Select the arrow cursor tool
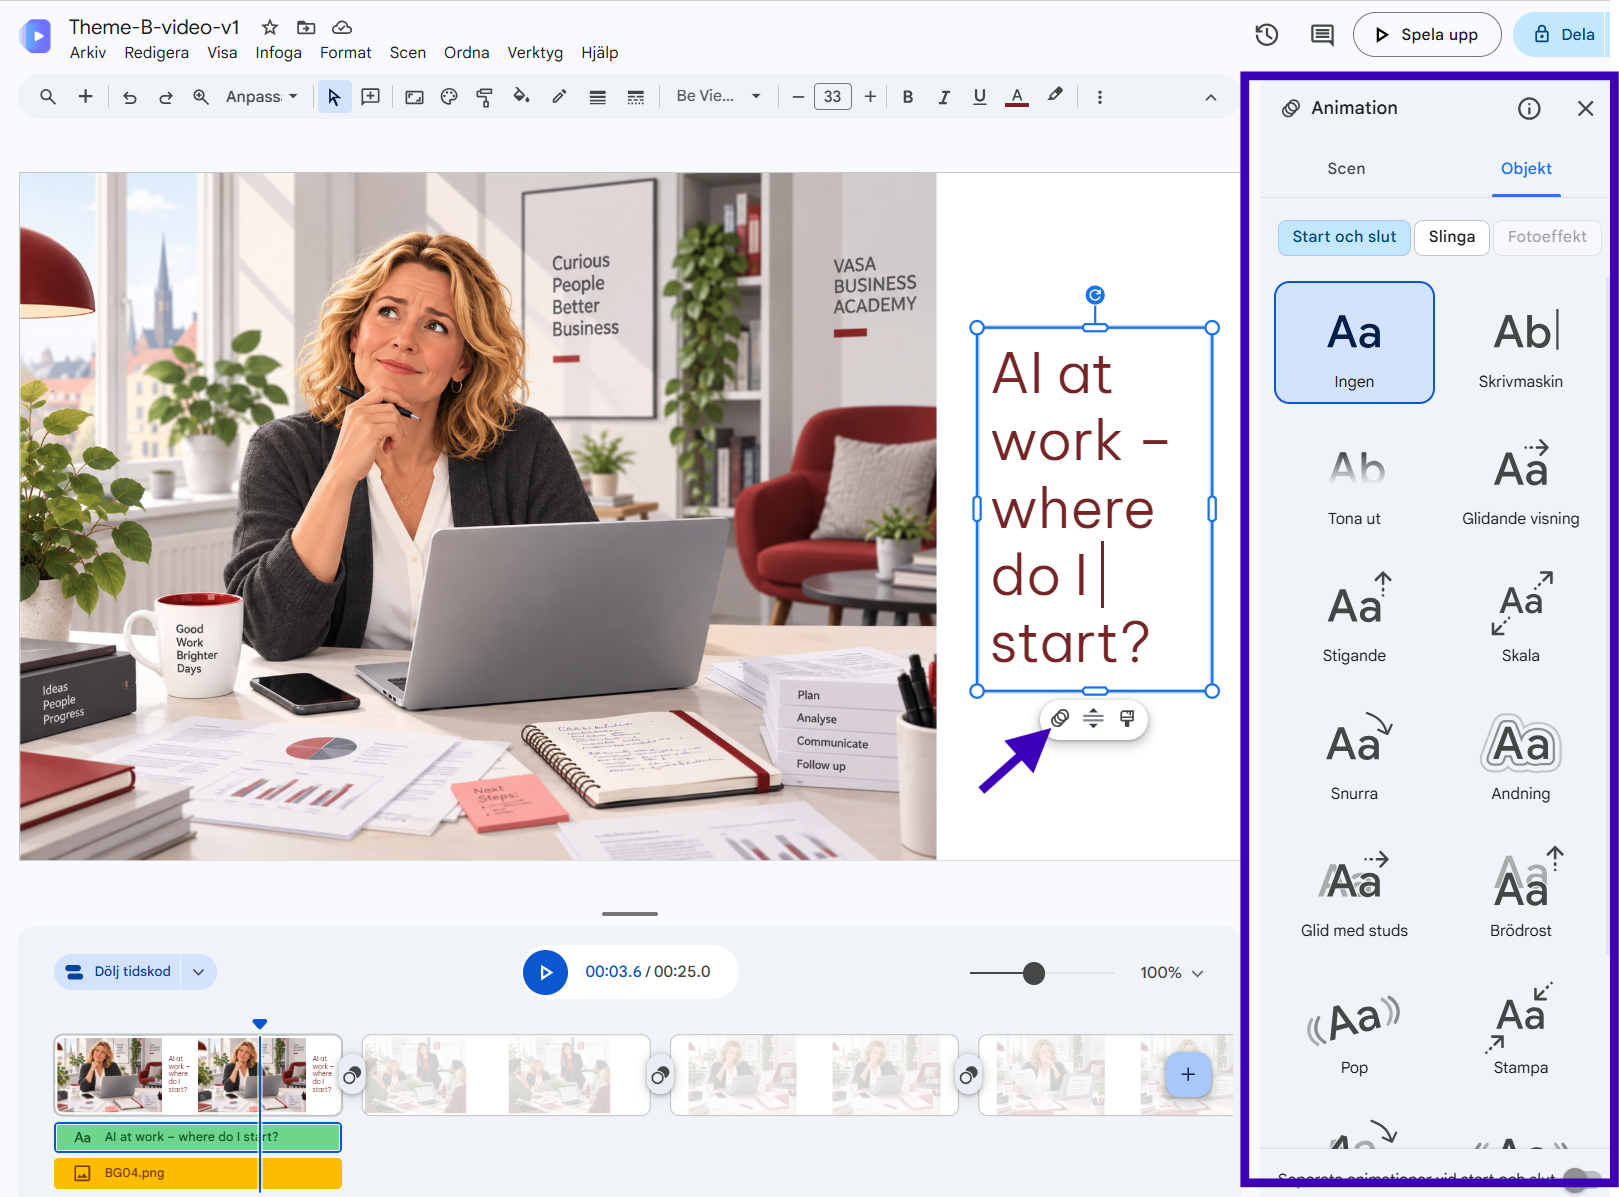This screenshot has height=1197, width=1619. pyautogui.click(x=334, y=97)
